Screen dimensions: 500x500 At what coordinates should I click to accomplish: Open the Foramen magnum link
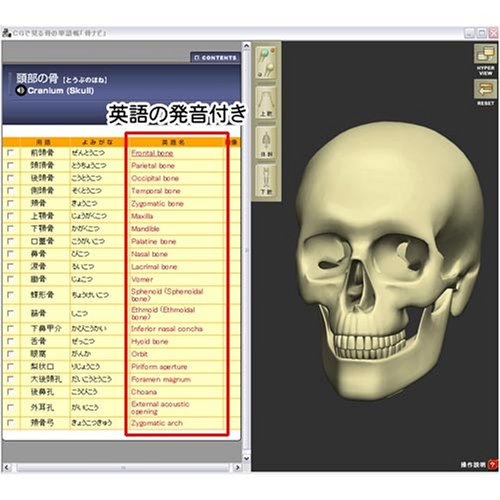click(x=161, y=379)
